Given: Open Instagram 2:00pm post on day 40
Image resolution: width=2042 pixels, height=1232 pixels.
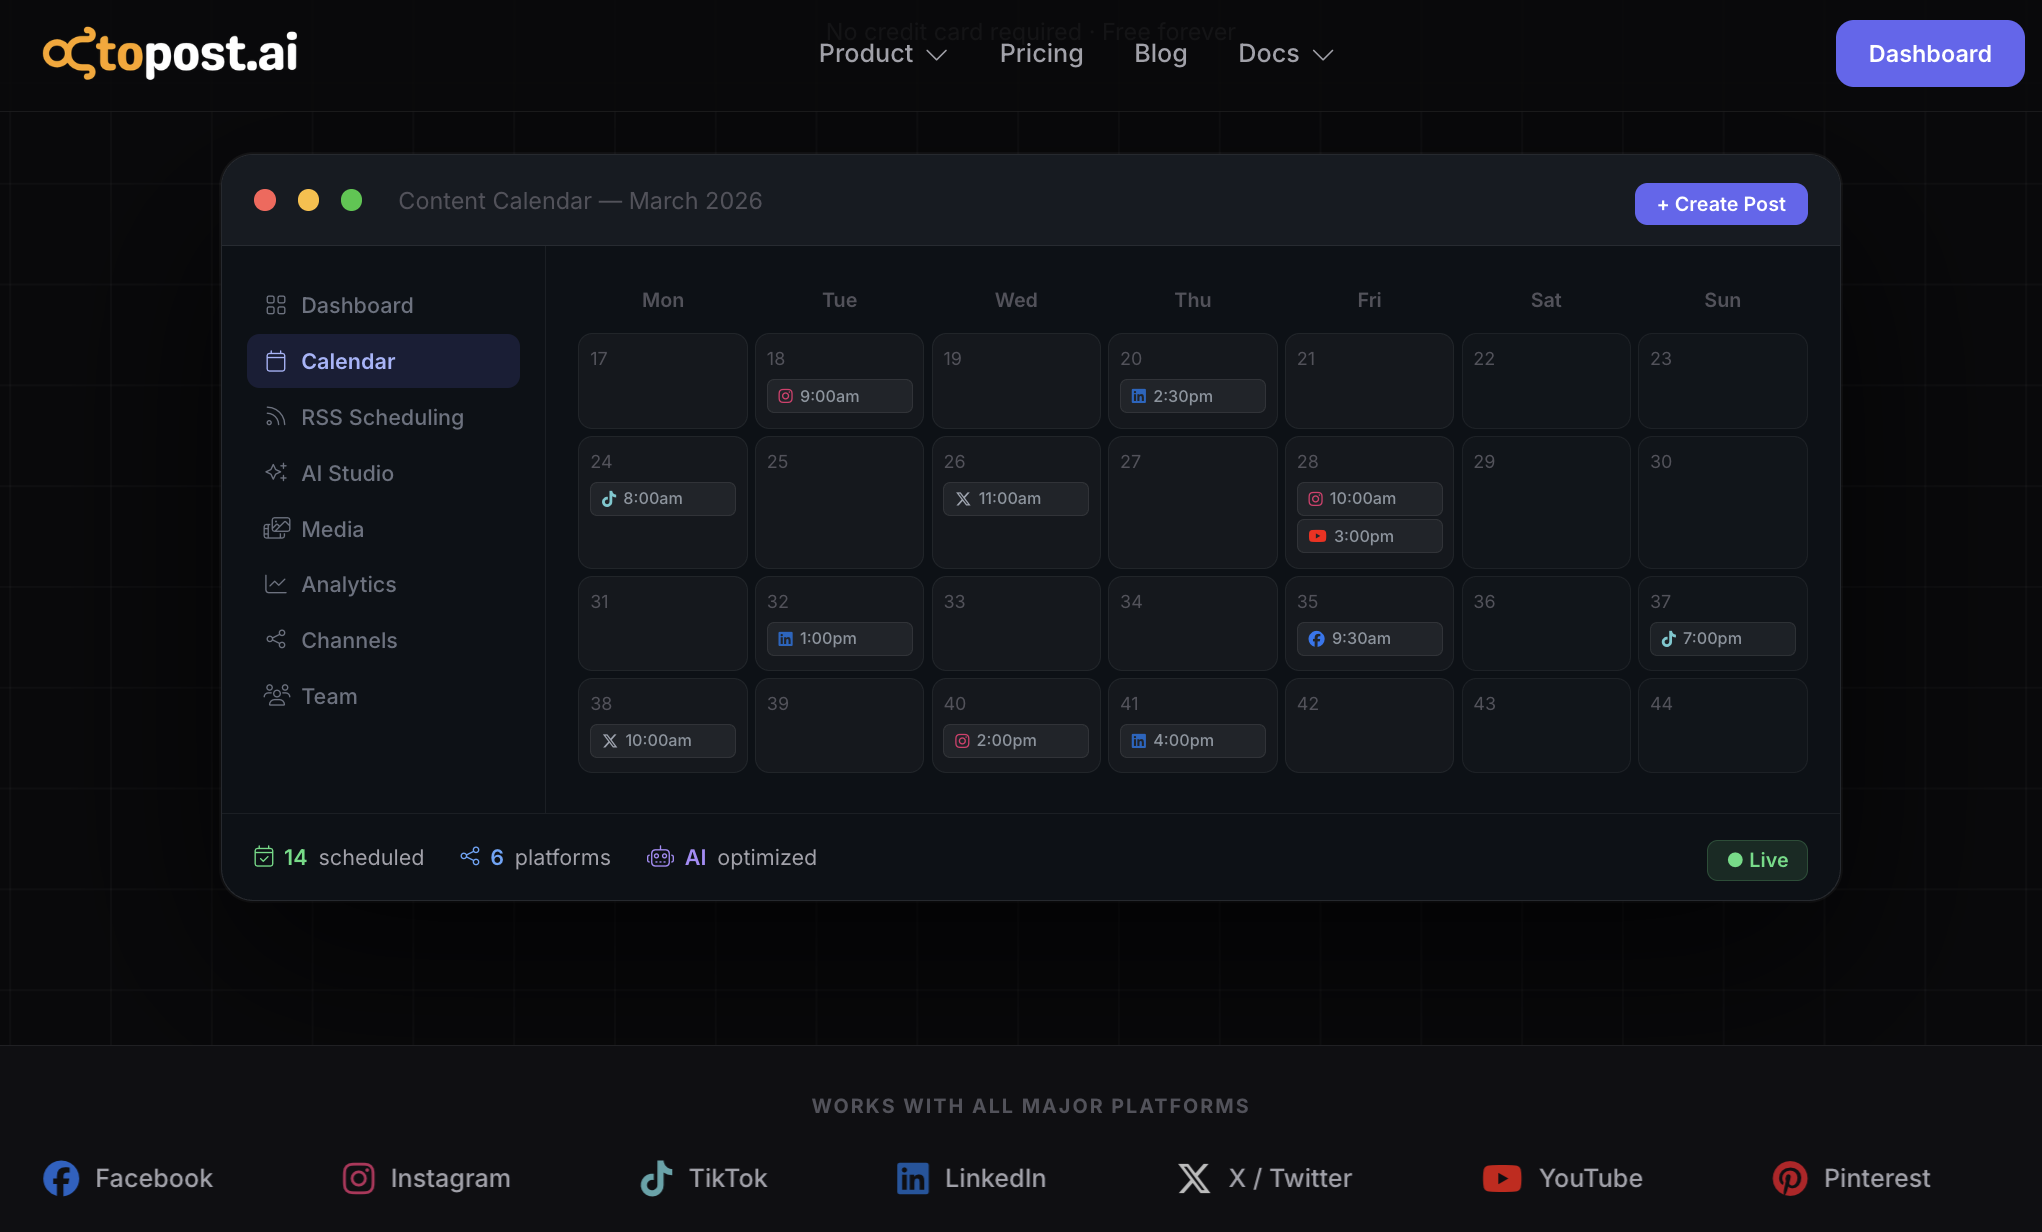Looking at the screenshot, I should (x=1015, y=741).
